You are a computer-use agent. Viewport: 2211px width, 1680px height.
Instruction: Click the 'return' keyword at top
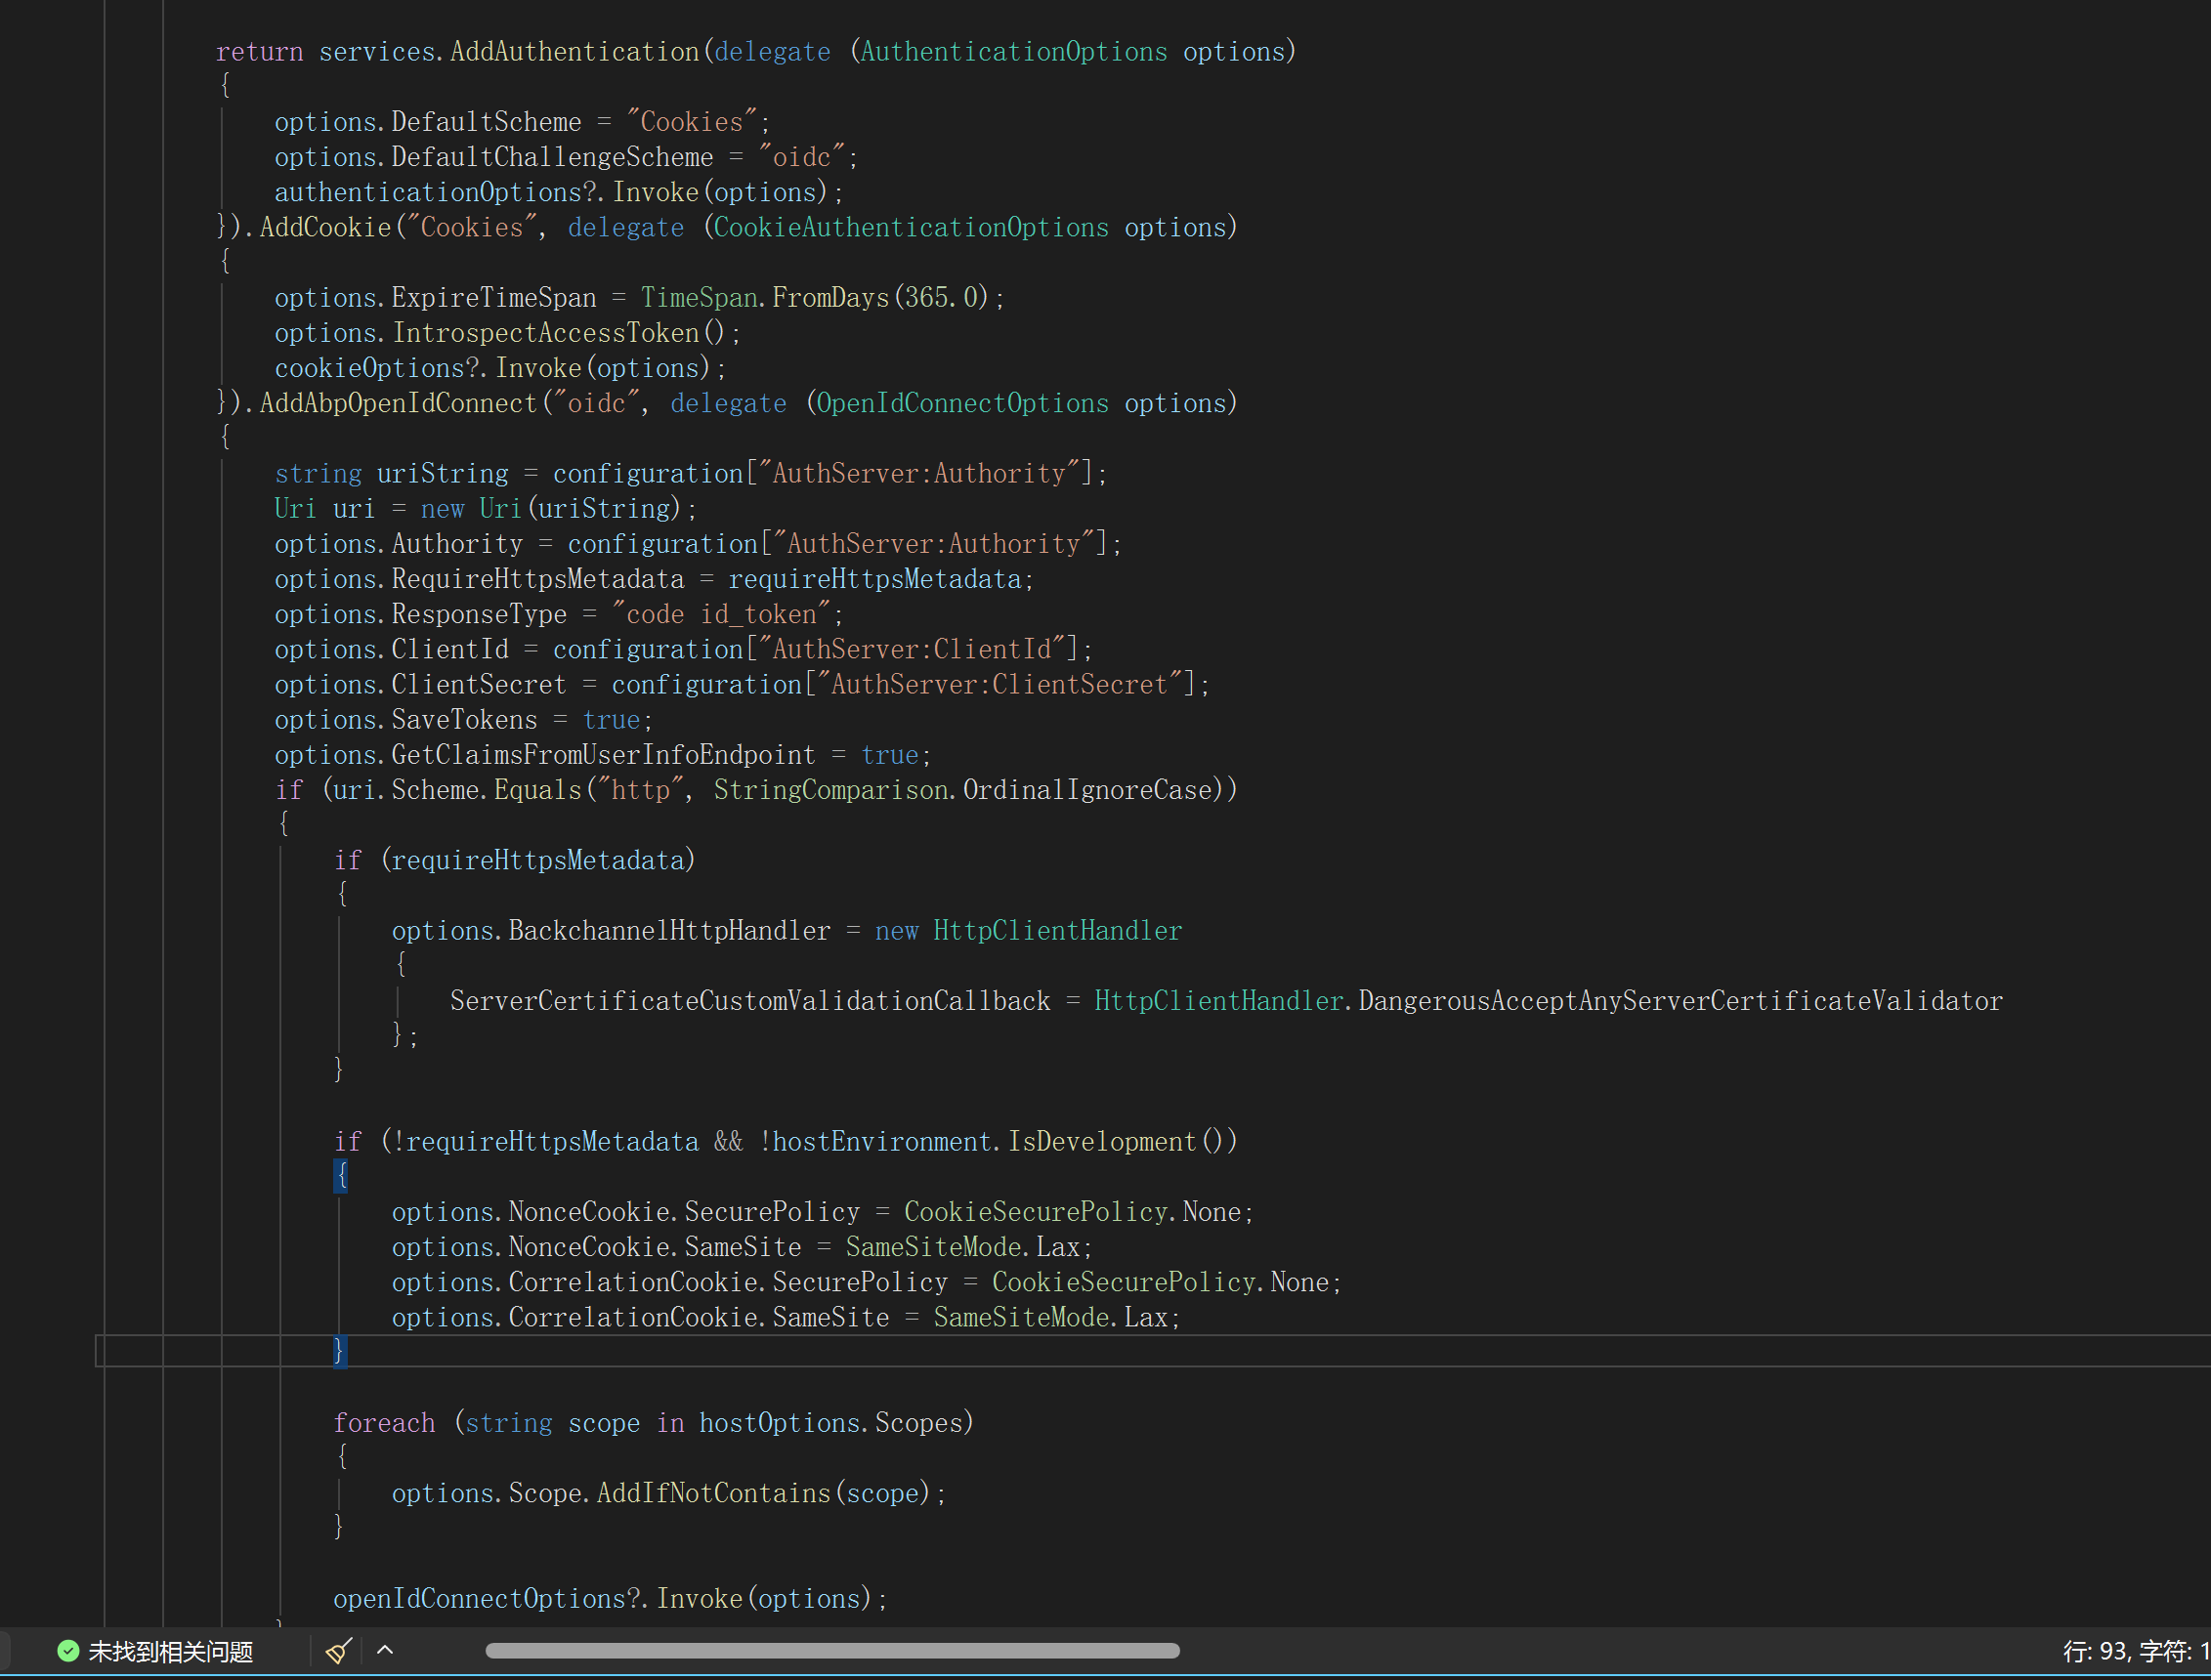259,52
